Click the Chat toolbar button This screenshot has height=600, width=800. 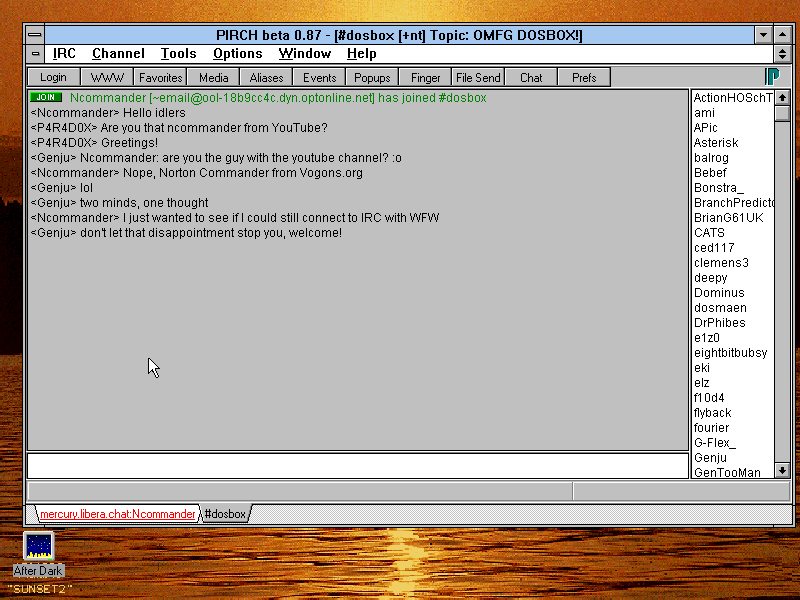point(532,78)
